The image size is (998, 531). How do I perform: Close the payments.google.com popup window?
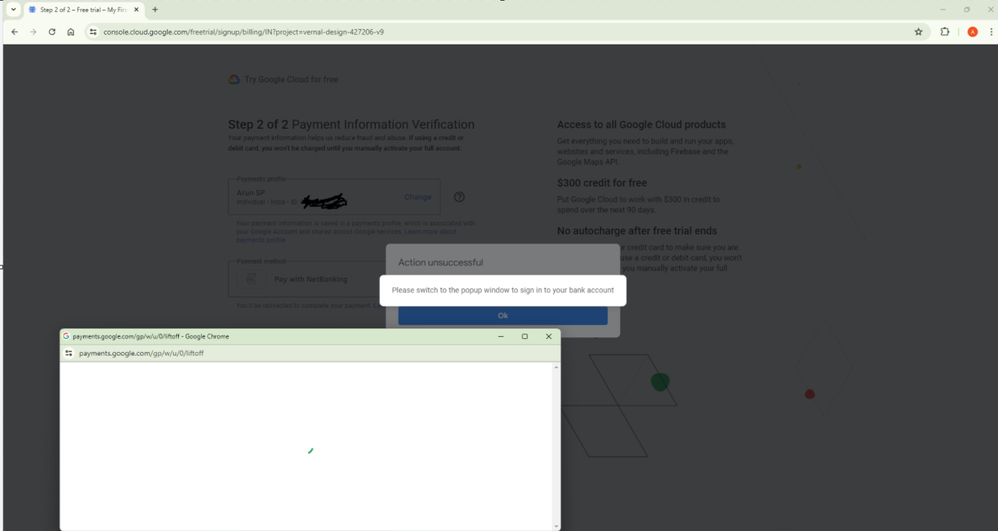549,336
